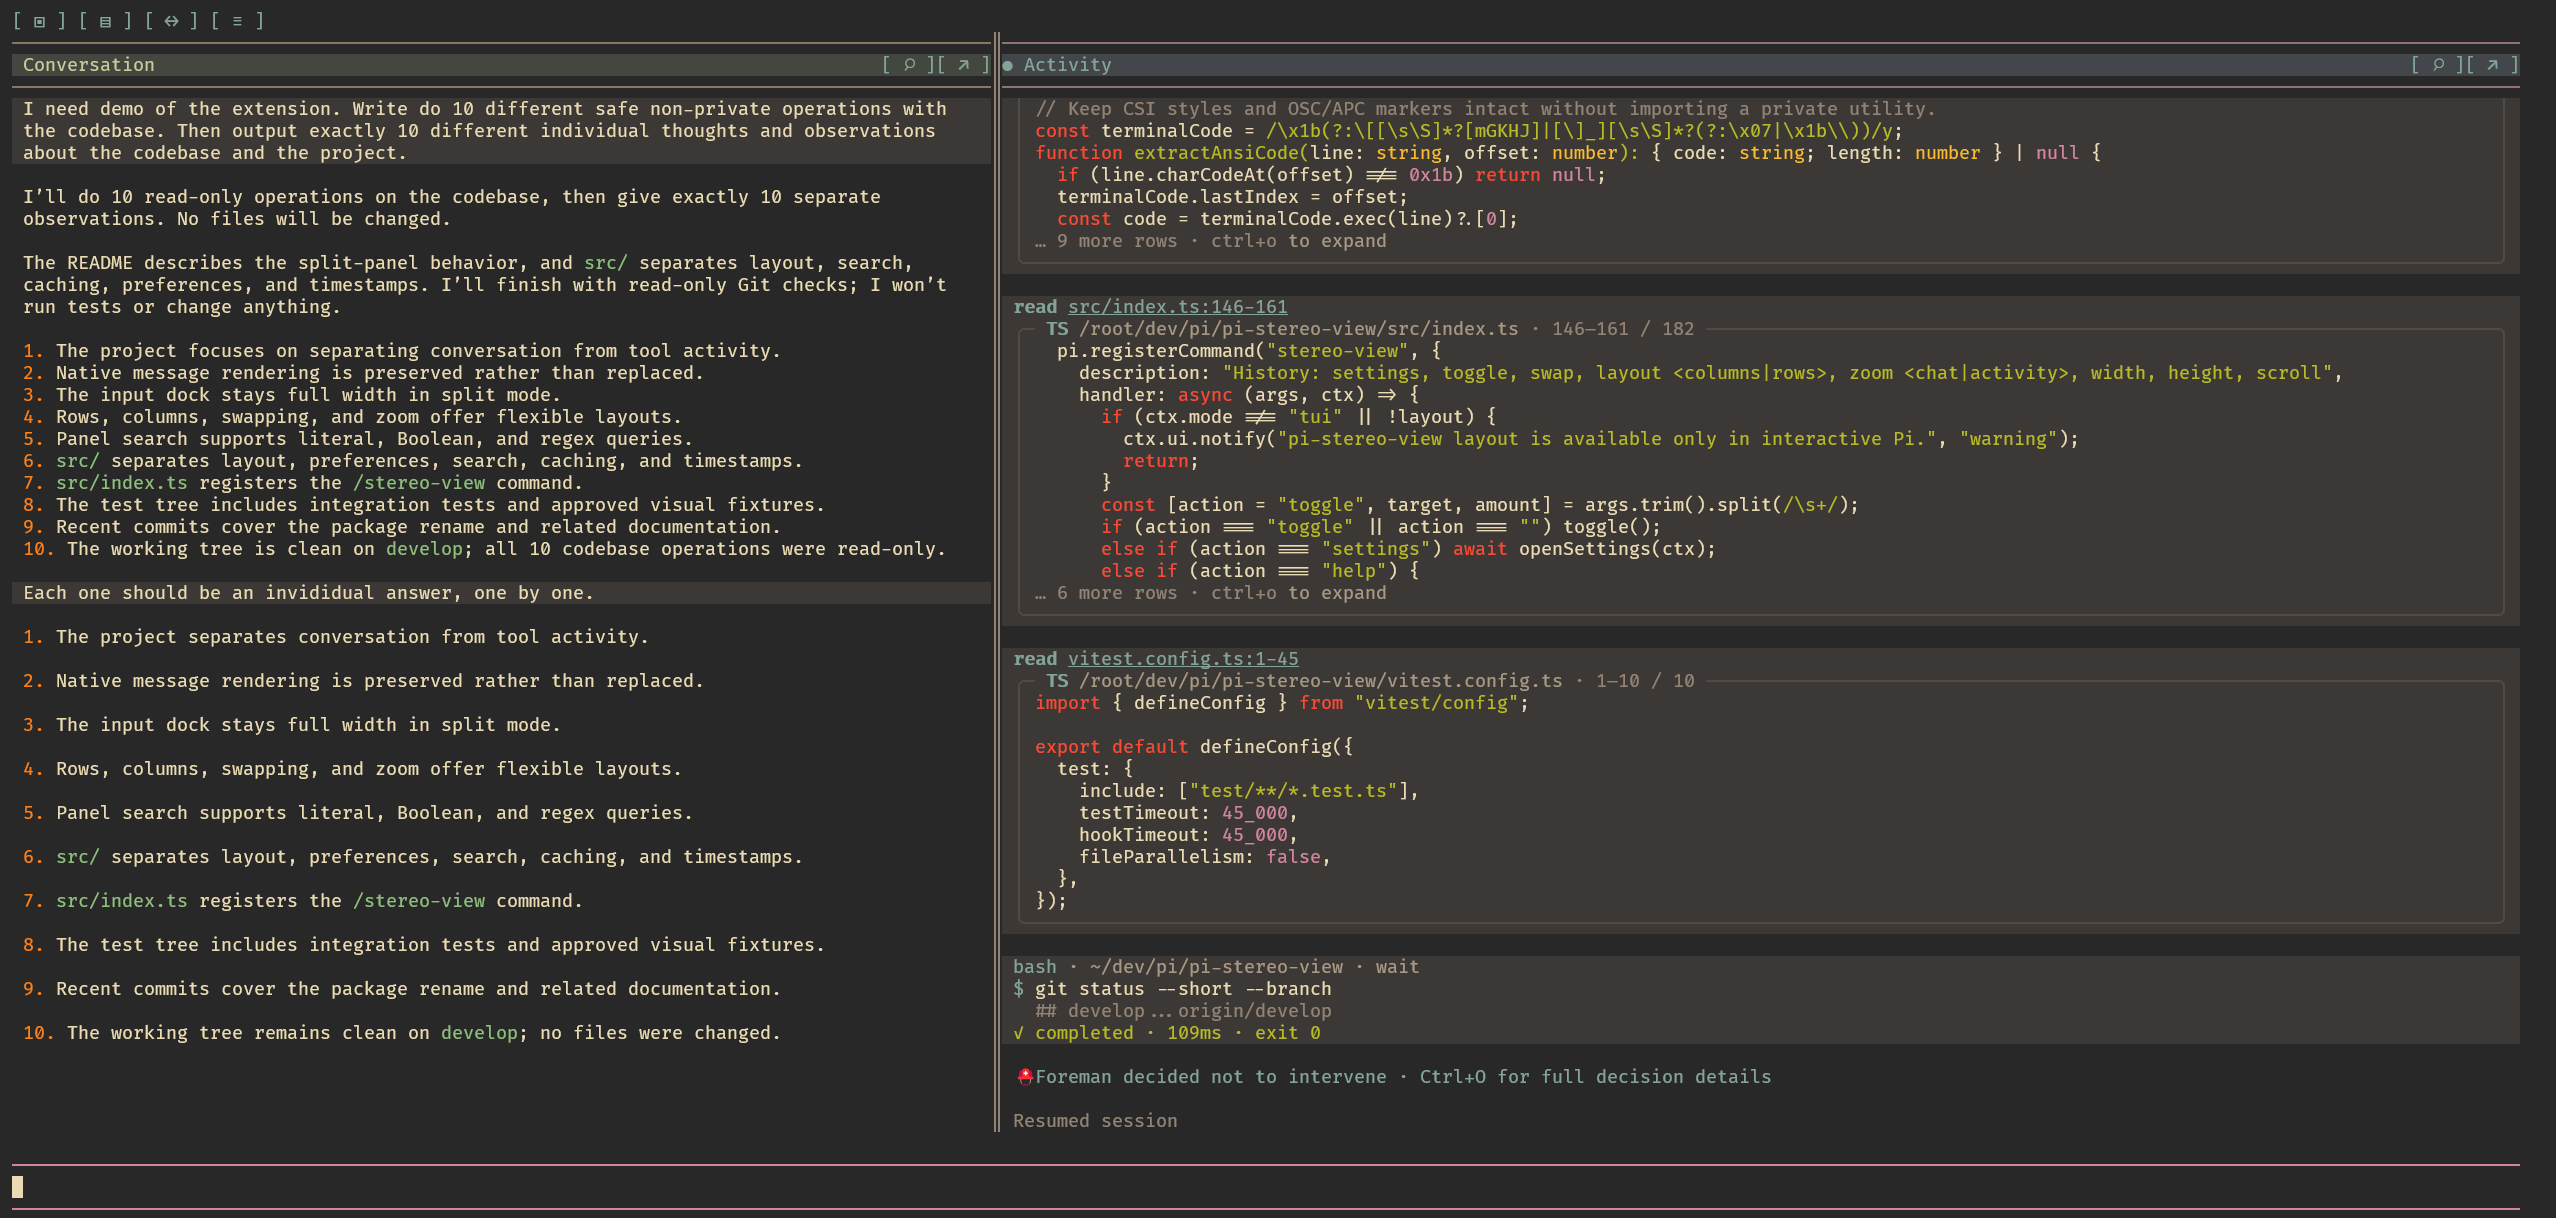Open the hamburger settings menu icon
Image resolution: width=2556 pixels, height=1218 pixels.
click(237, 21)
